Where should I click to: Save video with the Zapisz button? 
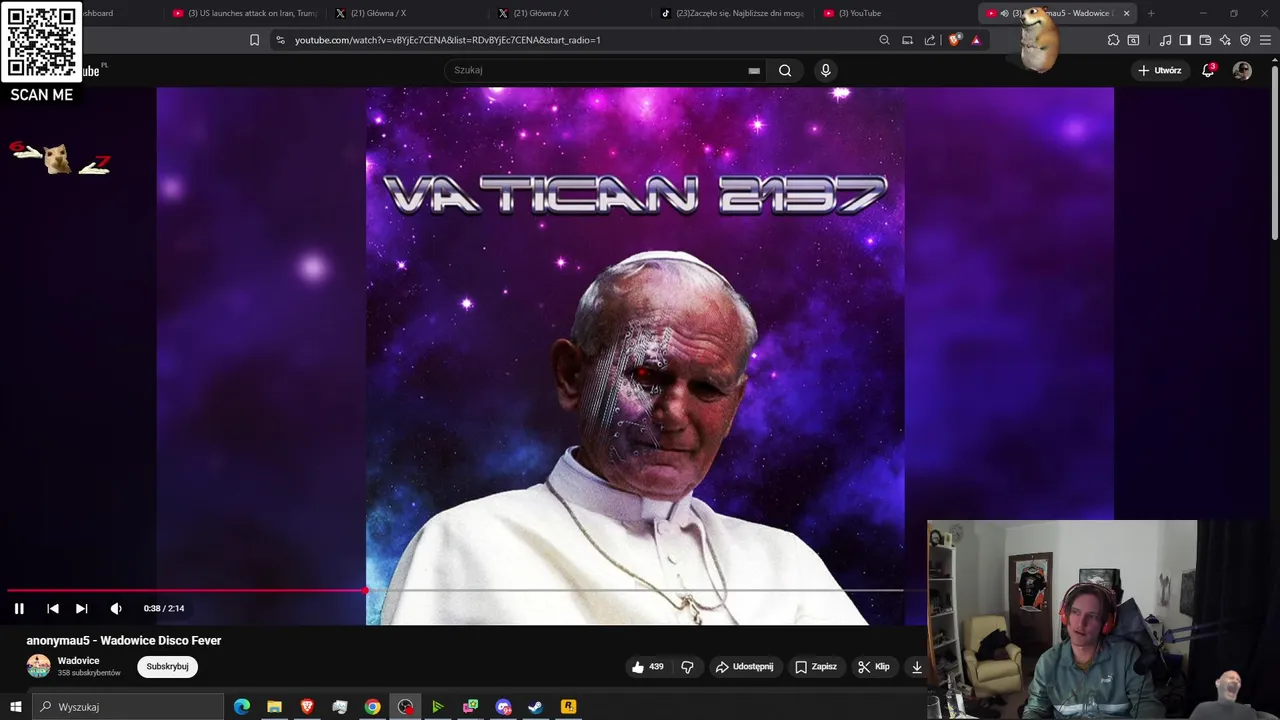point(816,667)
